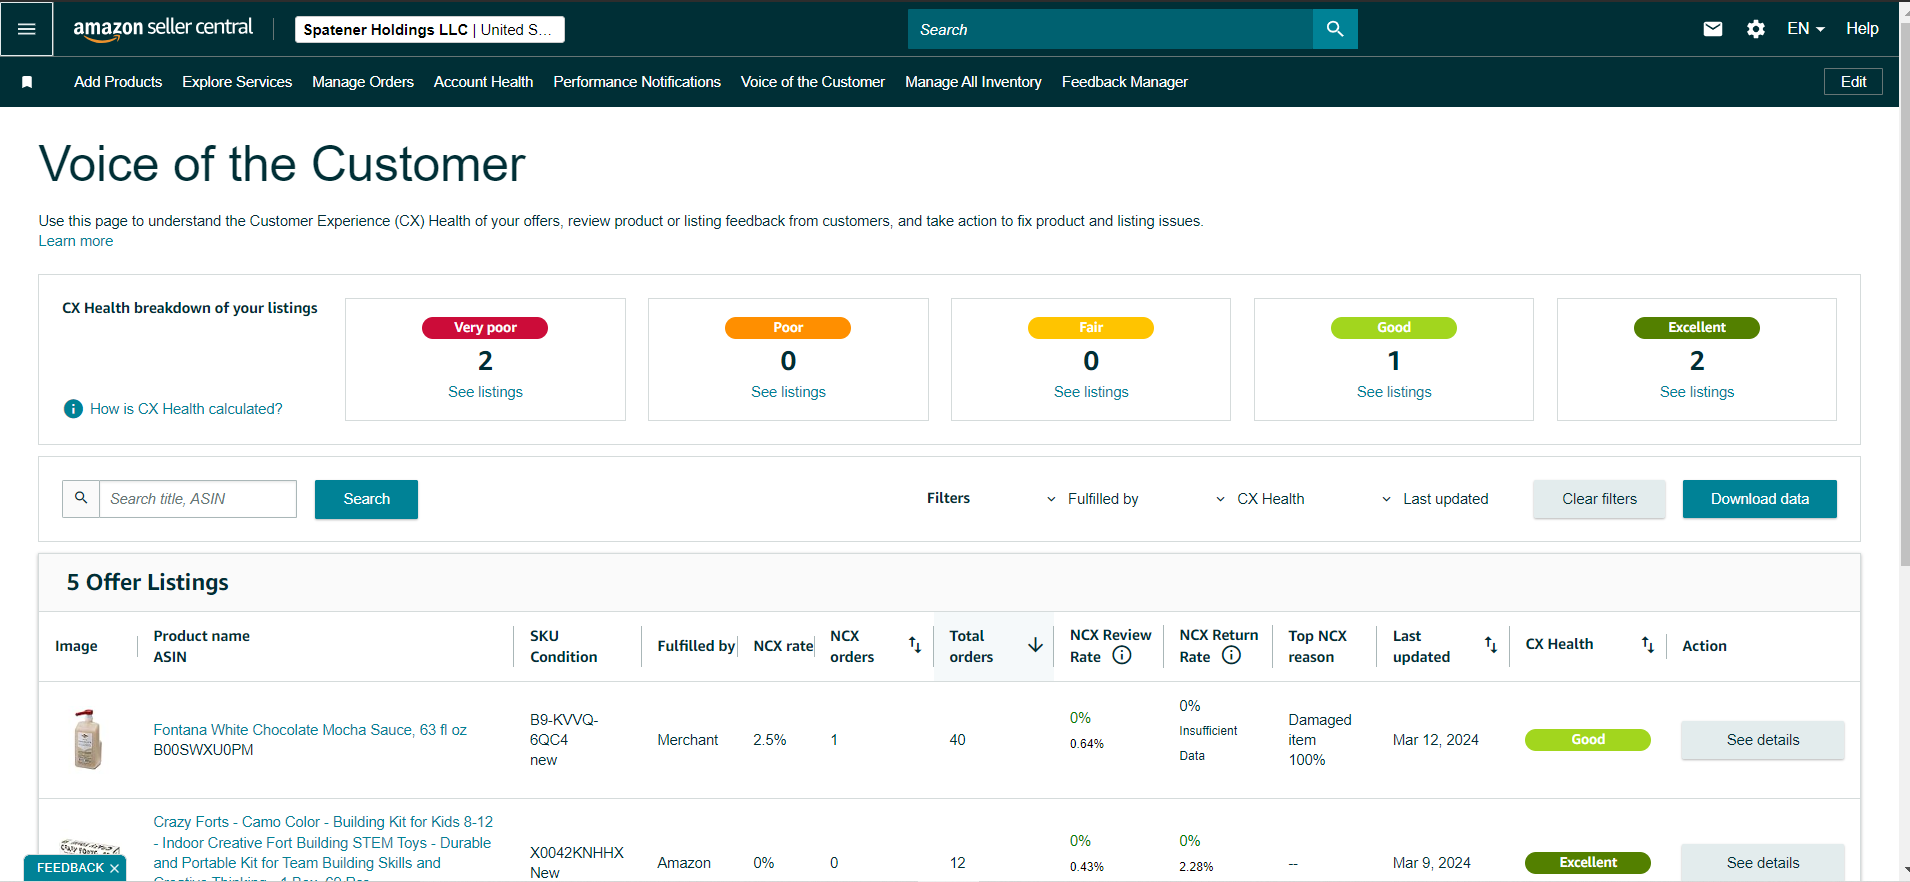1910x882 pixels.
Task: Click ASIN B00SWXU0PM text
Action: tap(203, 750)
